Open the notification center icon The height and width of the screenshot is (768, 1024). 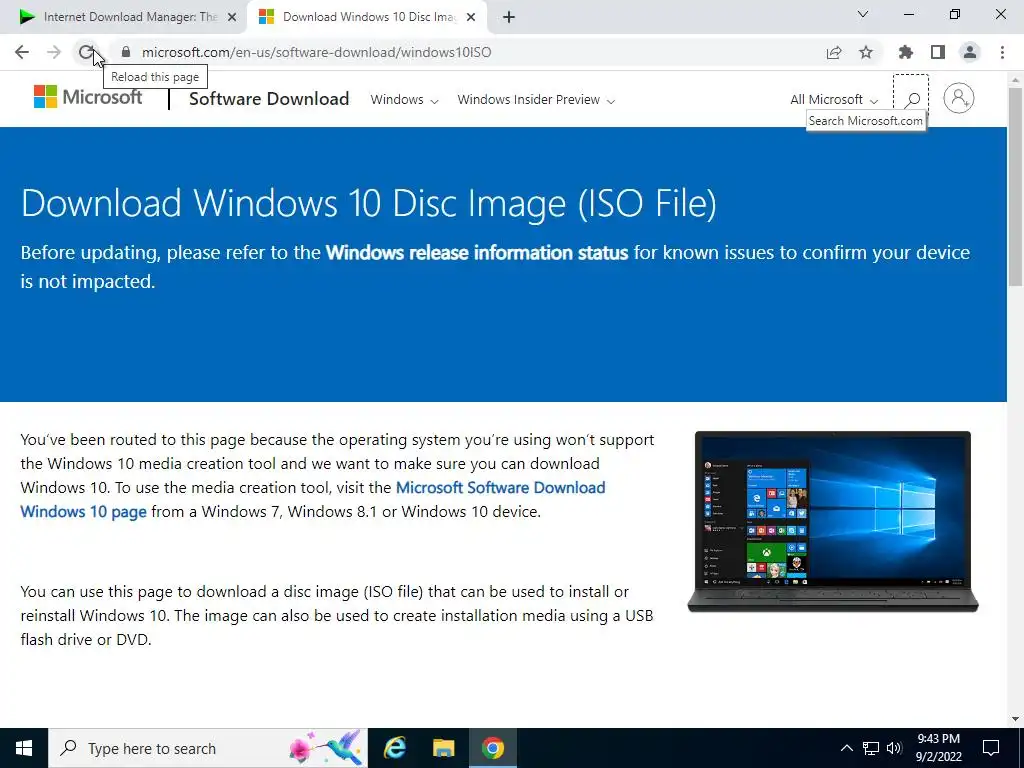coord(991,748)
